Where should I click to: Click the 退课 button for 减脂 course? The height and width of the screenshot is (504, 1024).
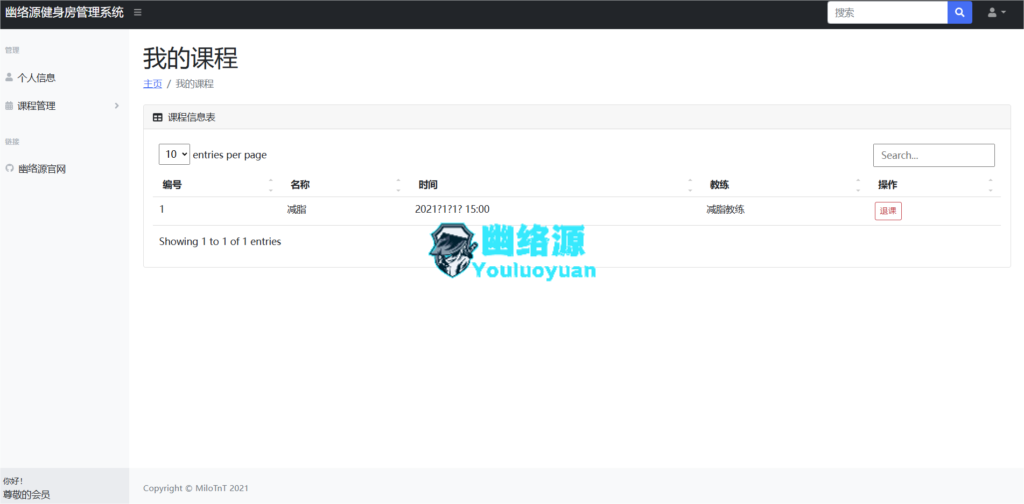[x=888, y=211]
